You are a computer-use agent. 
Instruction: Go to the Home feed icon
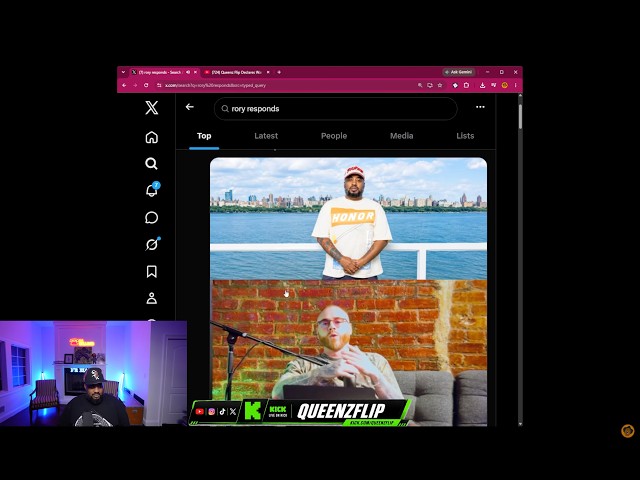[x=151, y=137]
